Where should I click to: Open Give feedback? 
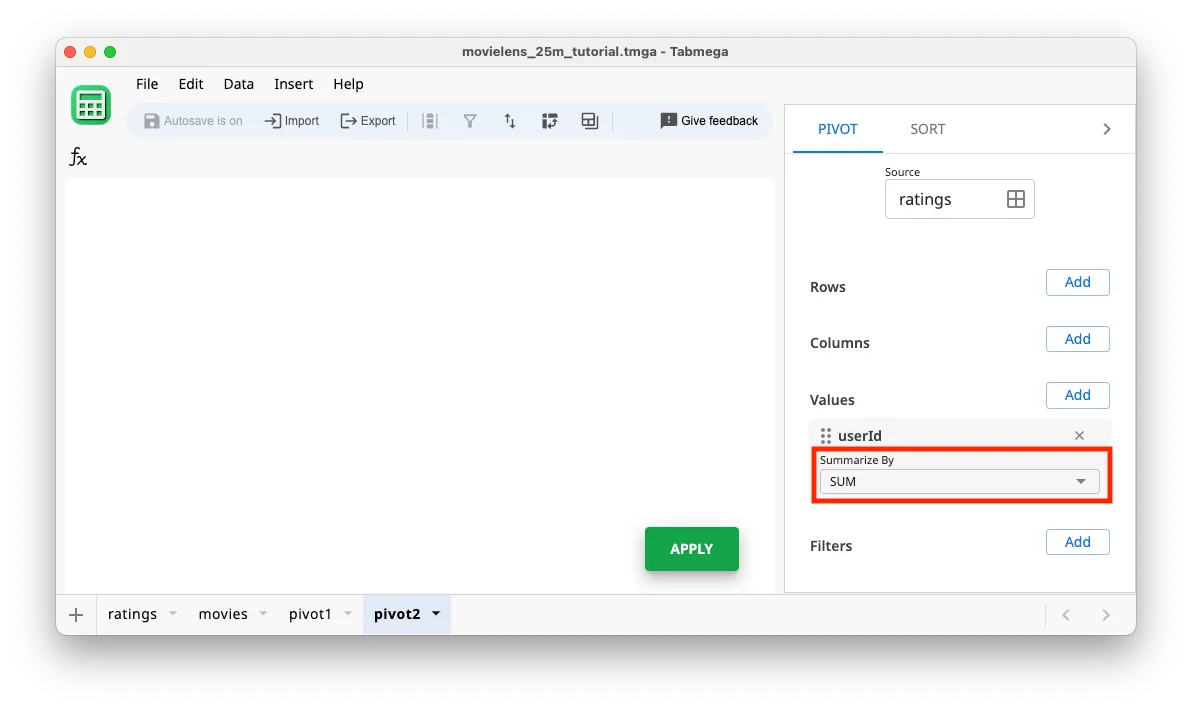pyautogui.click(x=709, y=120)
